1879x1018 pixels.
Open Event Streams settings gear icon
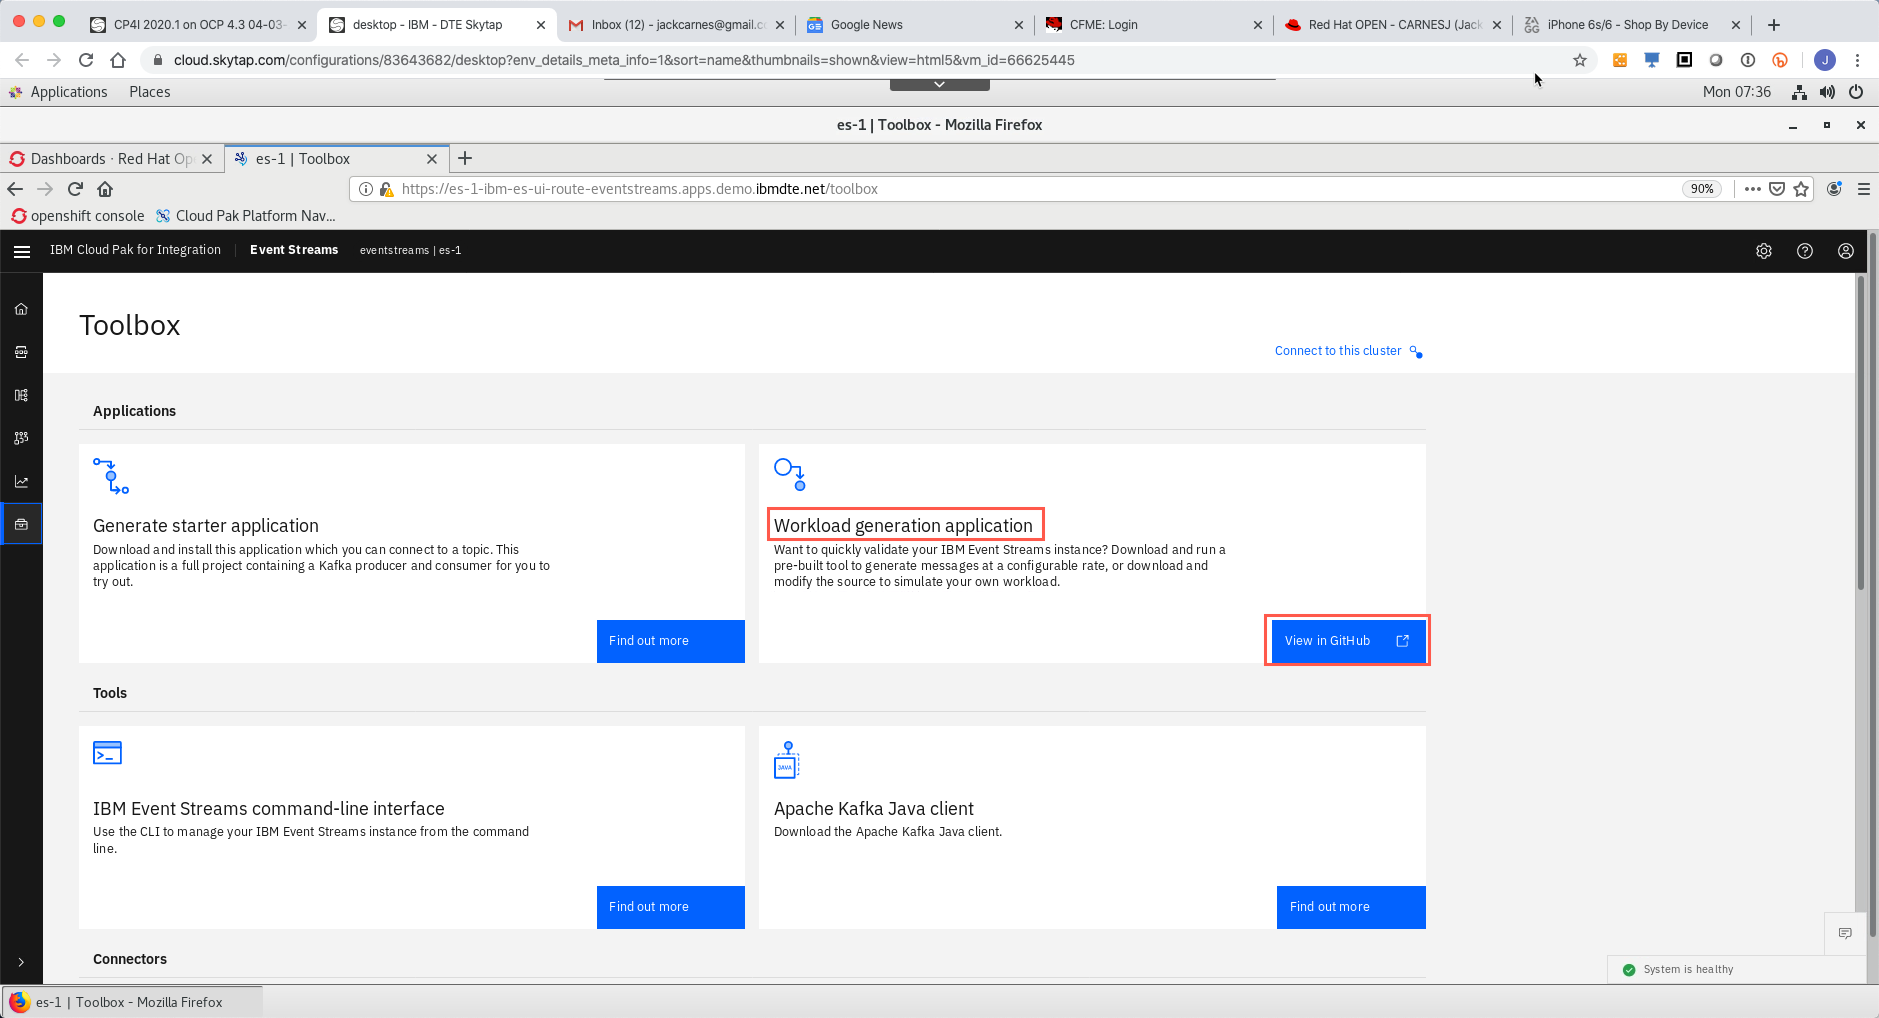pyautogui.click(x=1764, y=251)
